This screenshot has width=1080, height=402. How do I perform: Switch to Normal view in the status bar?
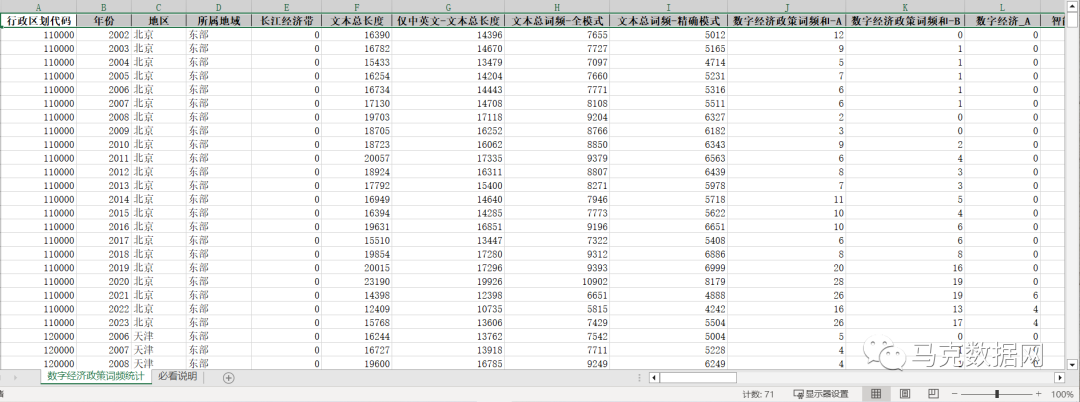pos(876,394)
